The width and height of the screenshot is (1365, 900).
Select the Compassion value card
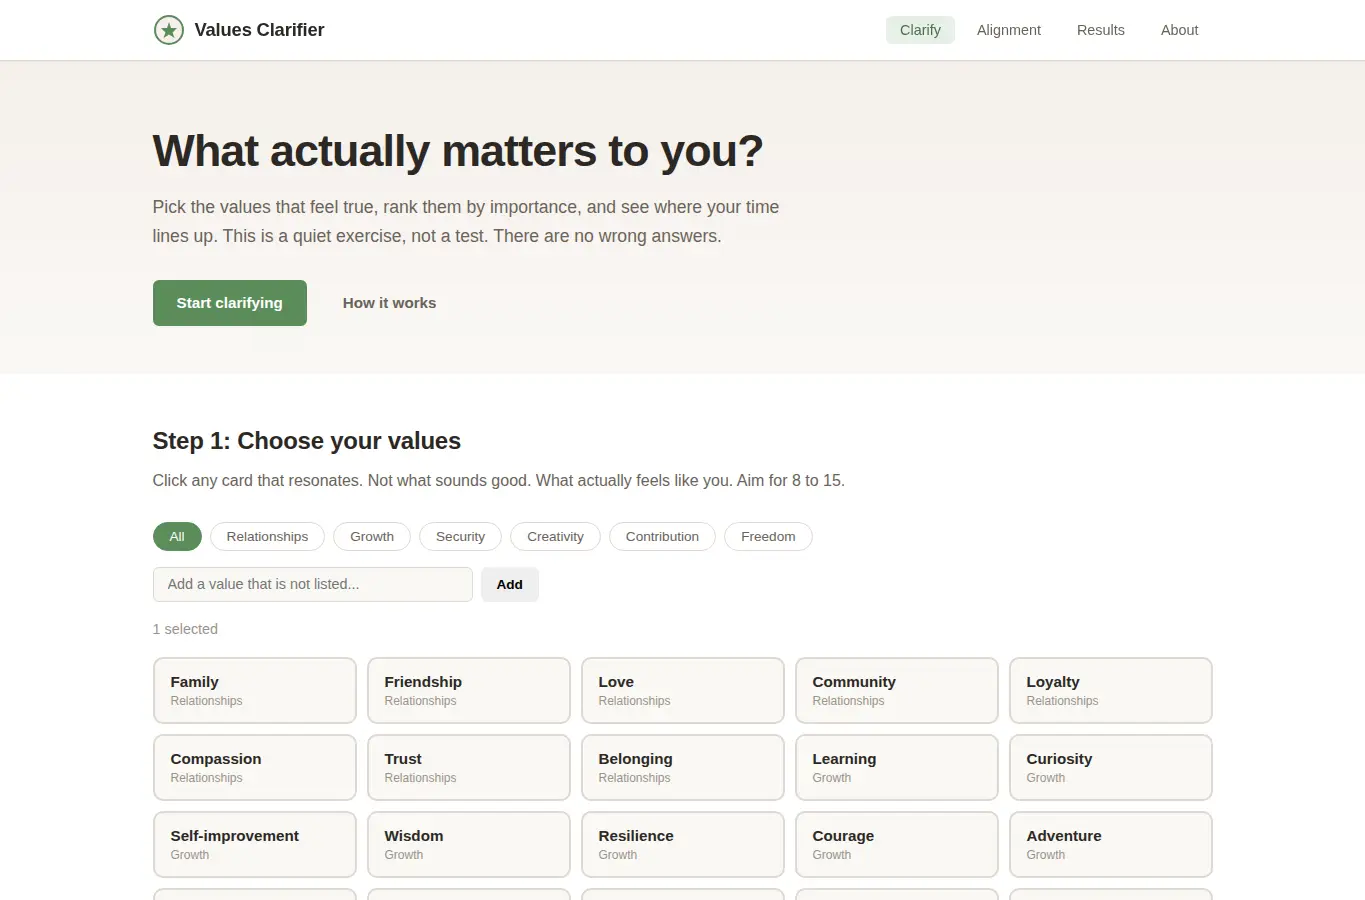[x=255, y=767]
